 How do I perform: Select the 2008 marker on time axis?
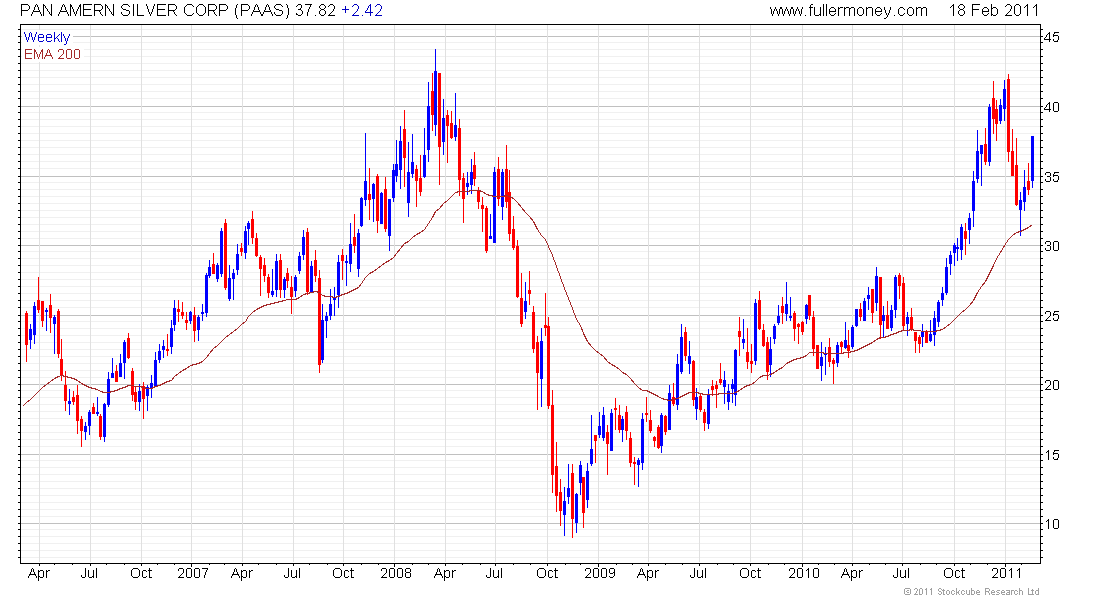point(395,574)
